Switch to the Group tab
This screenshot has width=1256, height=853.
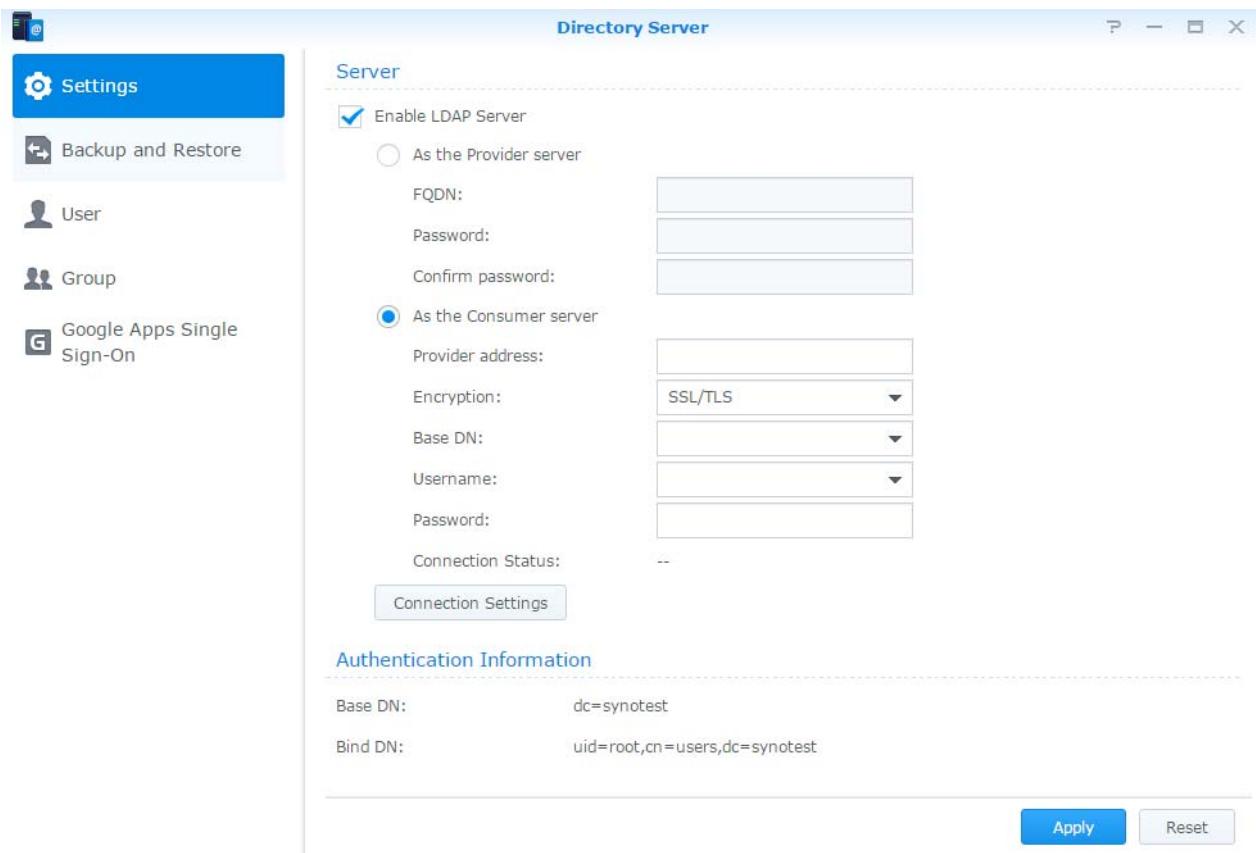pyautogui.click(x=148, y=279)
